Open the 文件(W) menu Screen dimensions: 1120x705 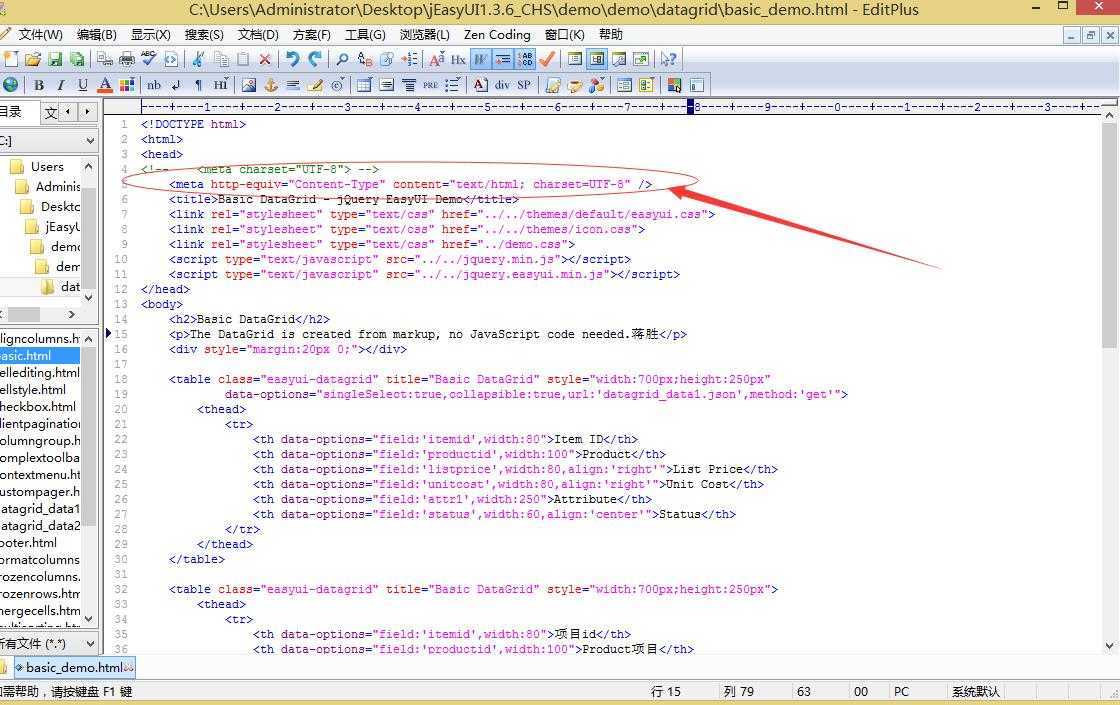[40, 34]
